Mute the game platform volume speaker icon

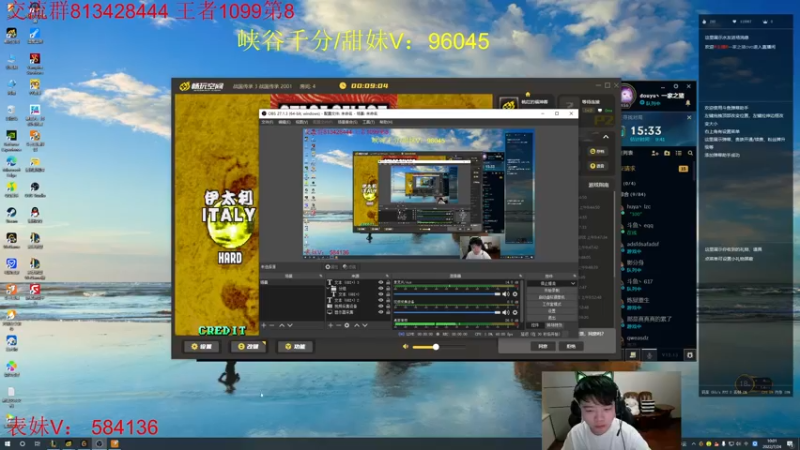coord(406,346)
